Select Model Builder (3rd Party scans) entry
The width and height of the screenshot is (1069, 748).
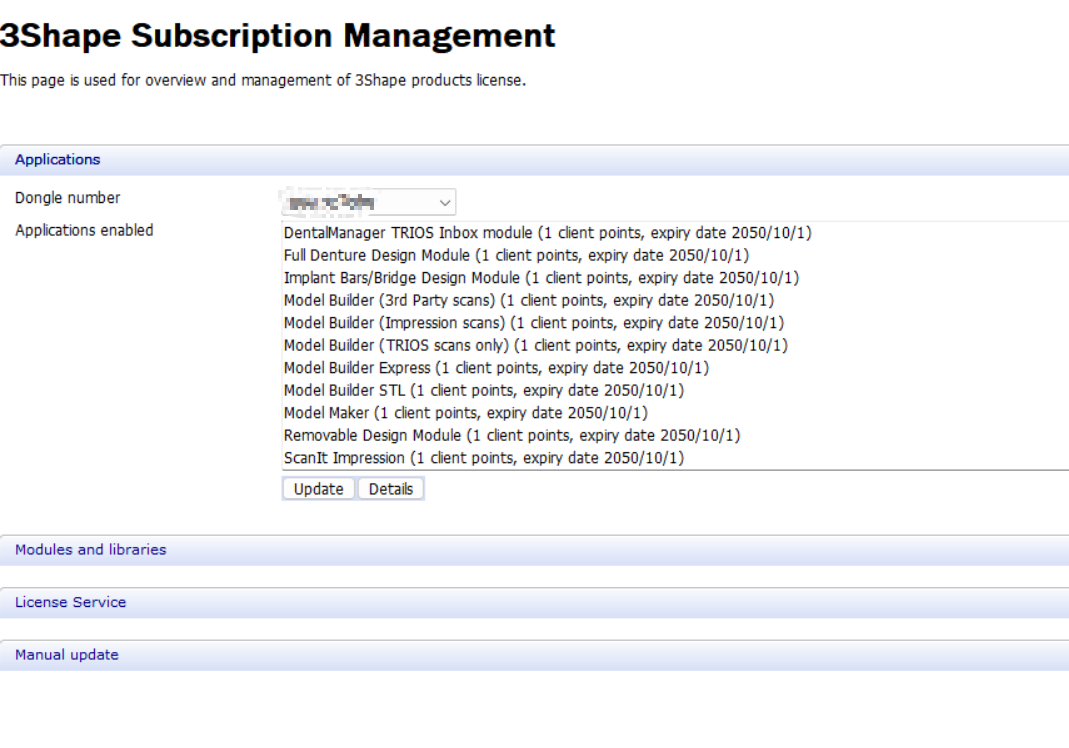tap(528, 300)
